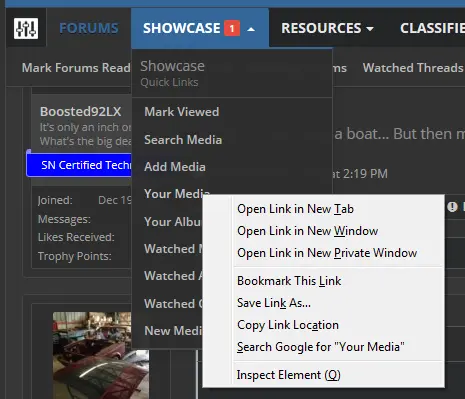Open the Classifieds tab
This screenshot has width=465, height=399.
tap(432, 28)
